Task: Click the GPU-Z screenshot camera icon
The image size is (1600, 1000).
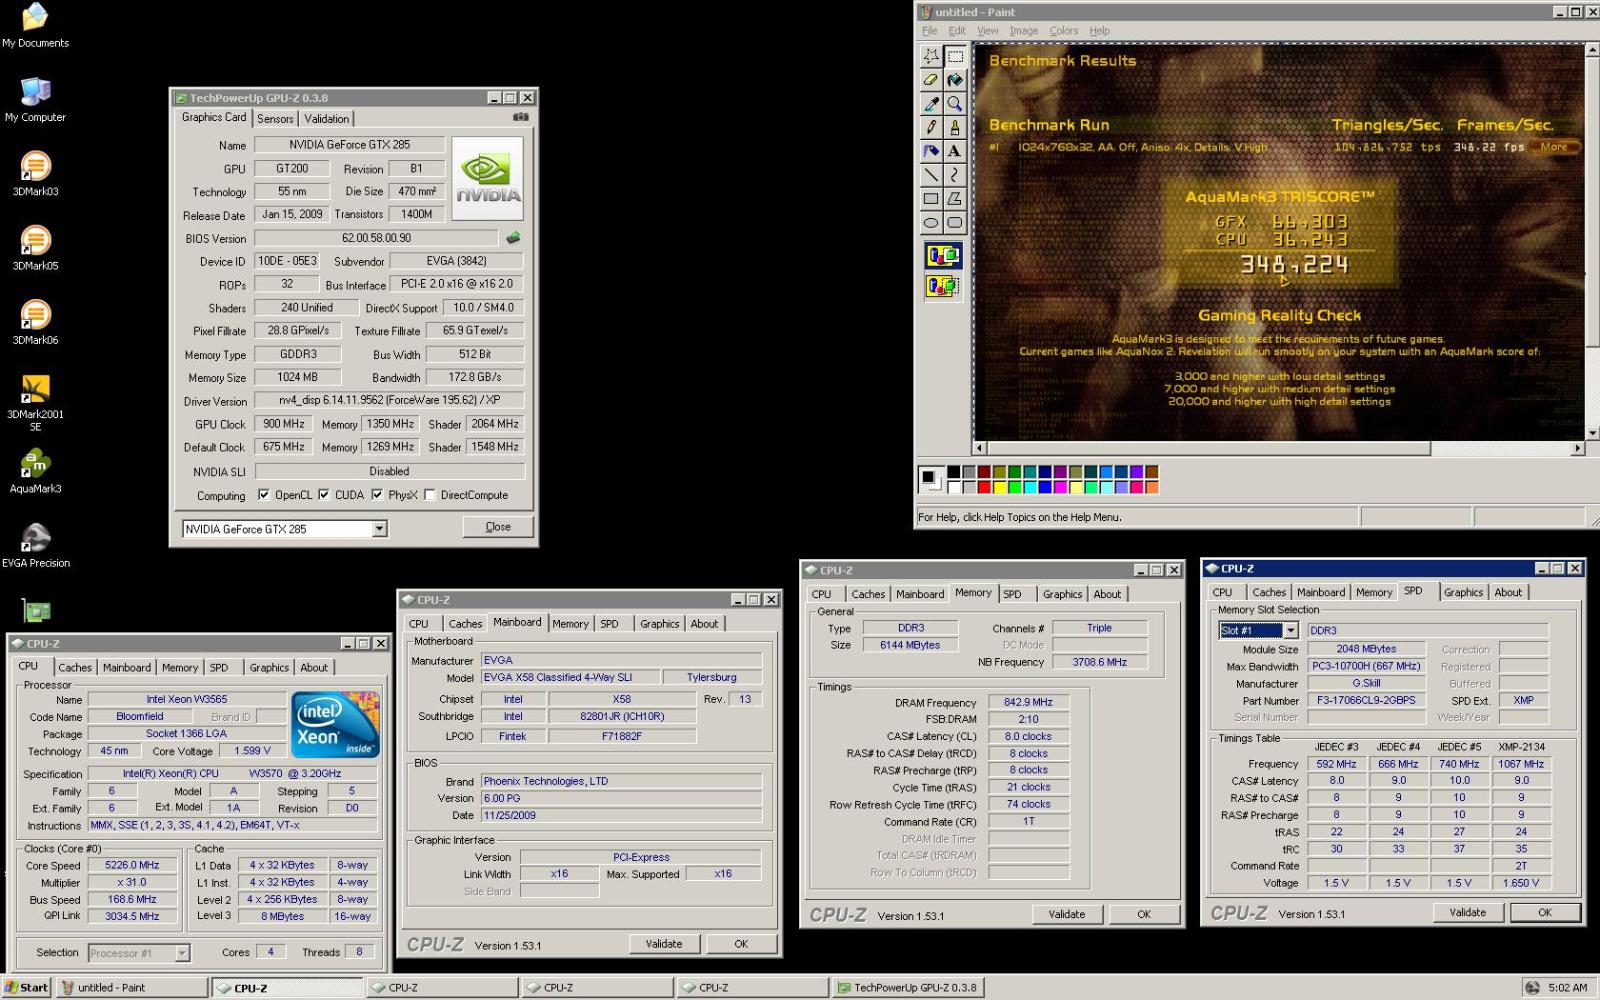Action: 520,117
